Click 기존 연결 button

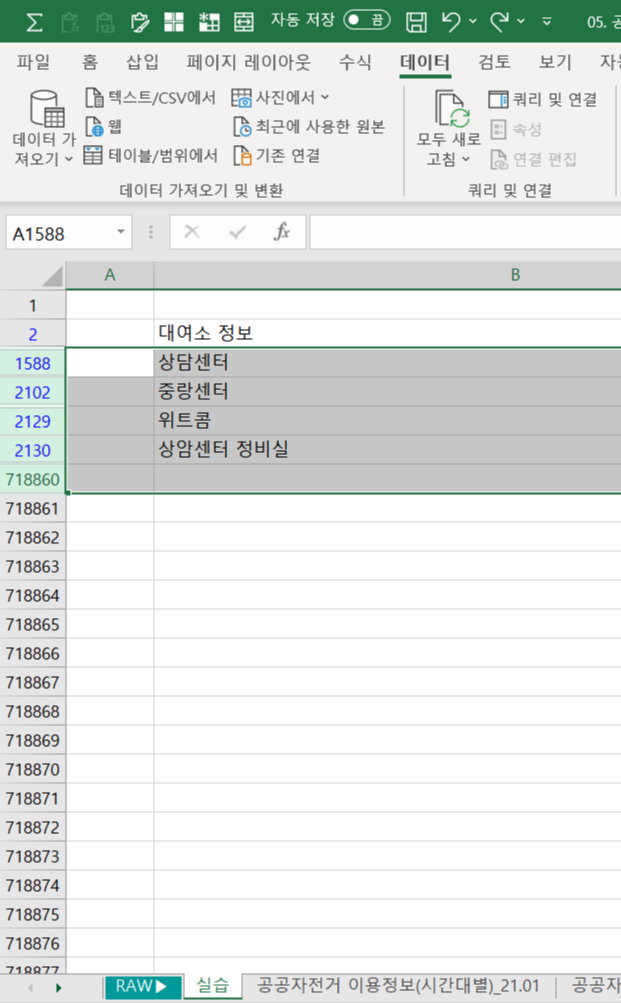pos(276,155)
